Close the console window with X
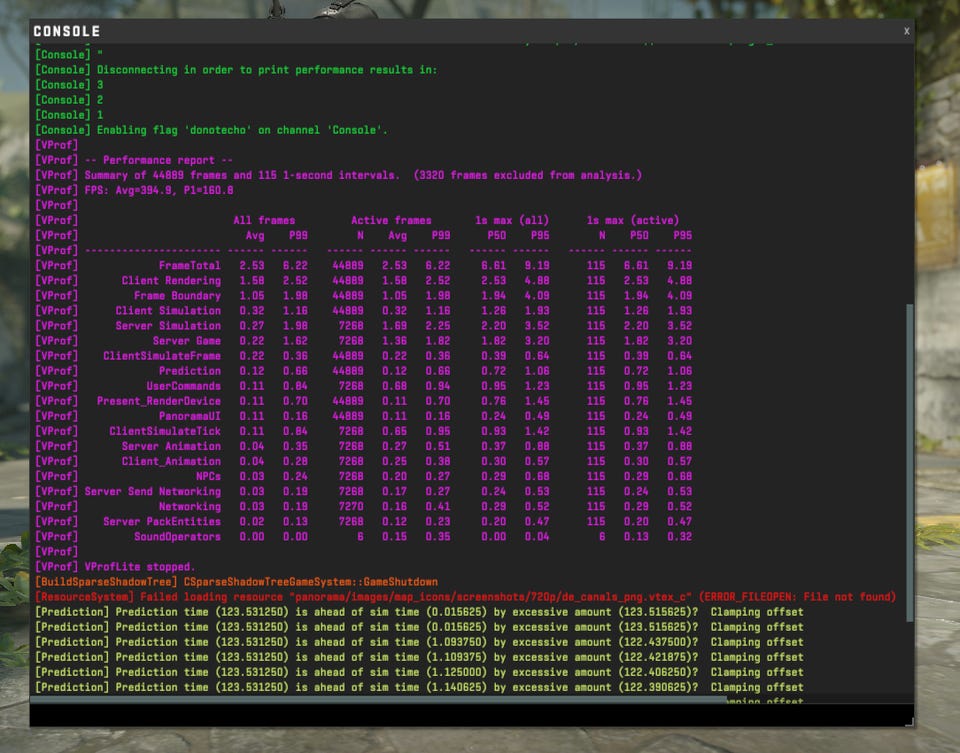Screen dimensions: 960x753 click(906, 31)
